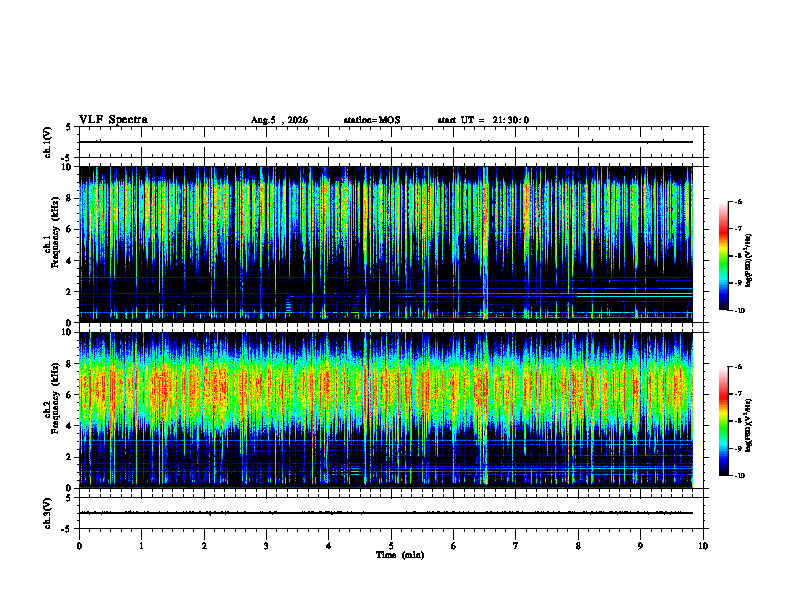Click the 10 tick on Time axis
Viewport: 792px width, 612px height.
coord(703,546)
